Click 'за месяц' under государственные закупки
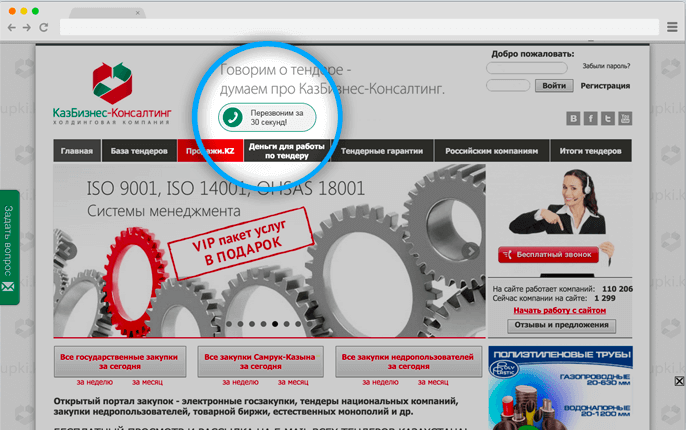 coord(147,382)
